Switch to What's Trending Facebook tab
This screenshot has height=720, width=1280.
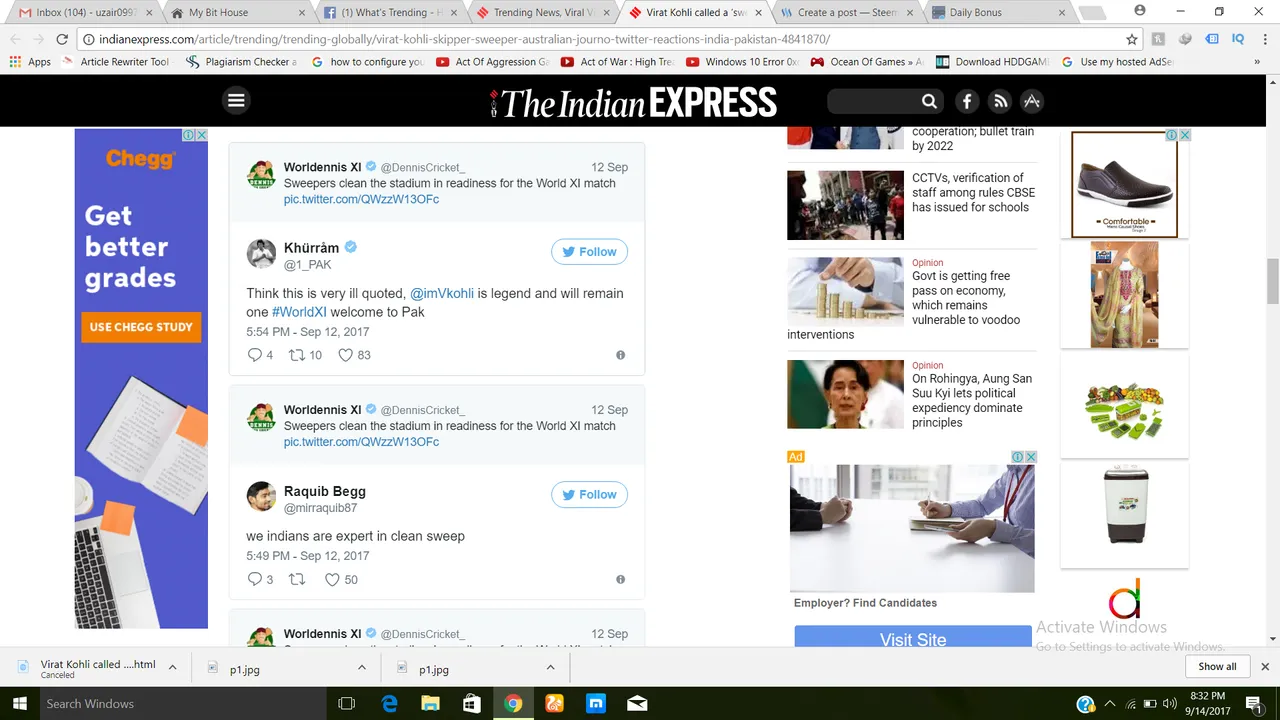[388, 12]
